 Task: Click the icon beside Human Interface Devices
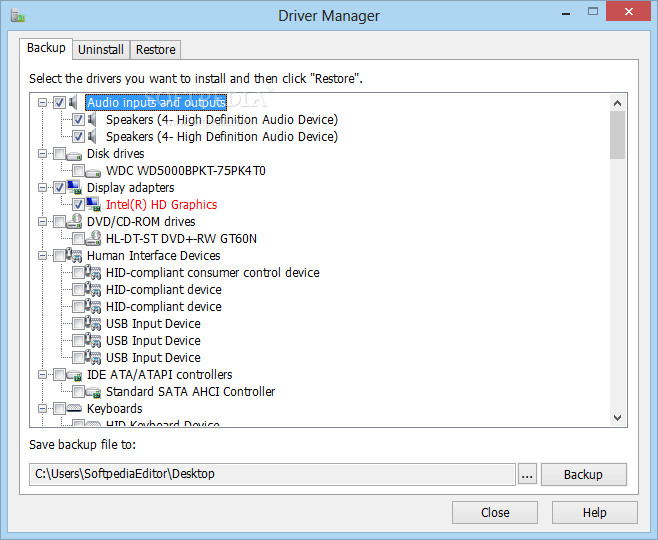pos(74,255)
